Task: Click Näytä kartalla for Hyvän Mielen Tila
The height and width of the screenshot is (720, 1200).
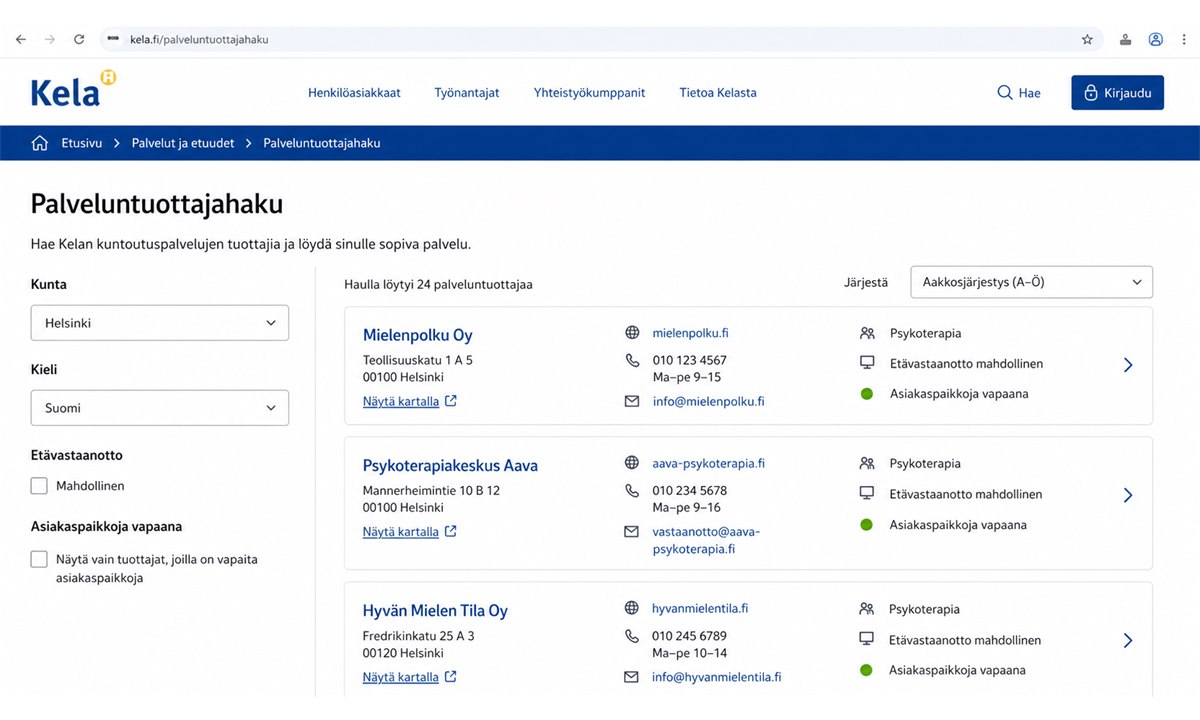Action: click(x=401, y=677)
